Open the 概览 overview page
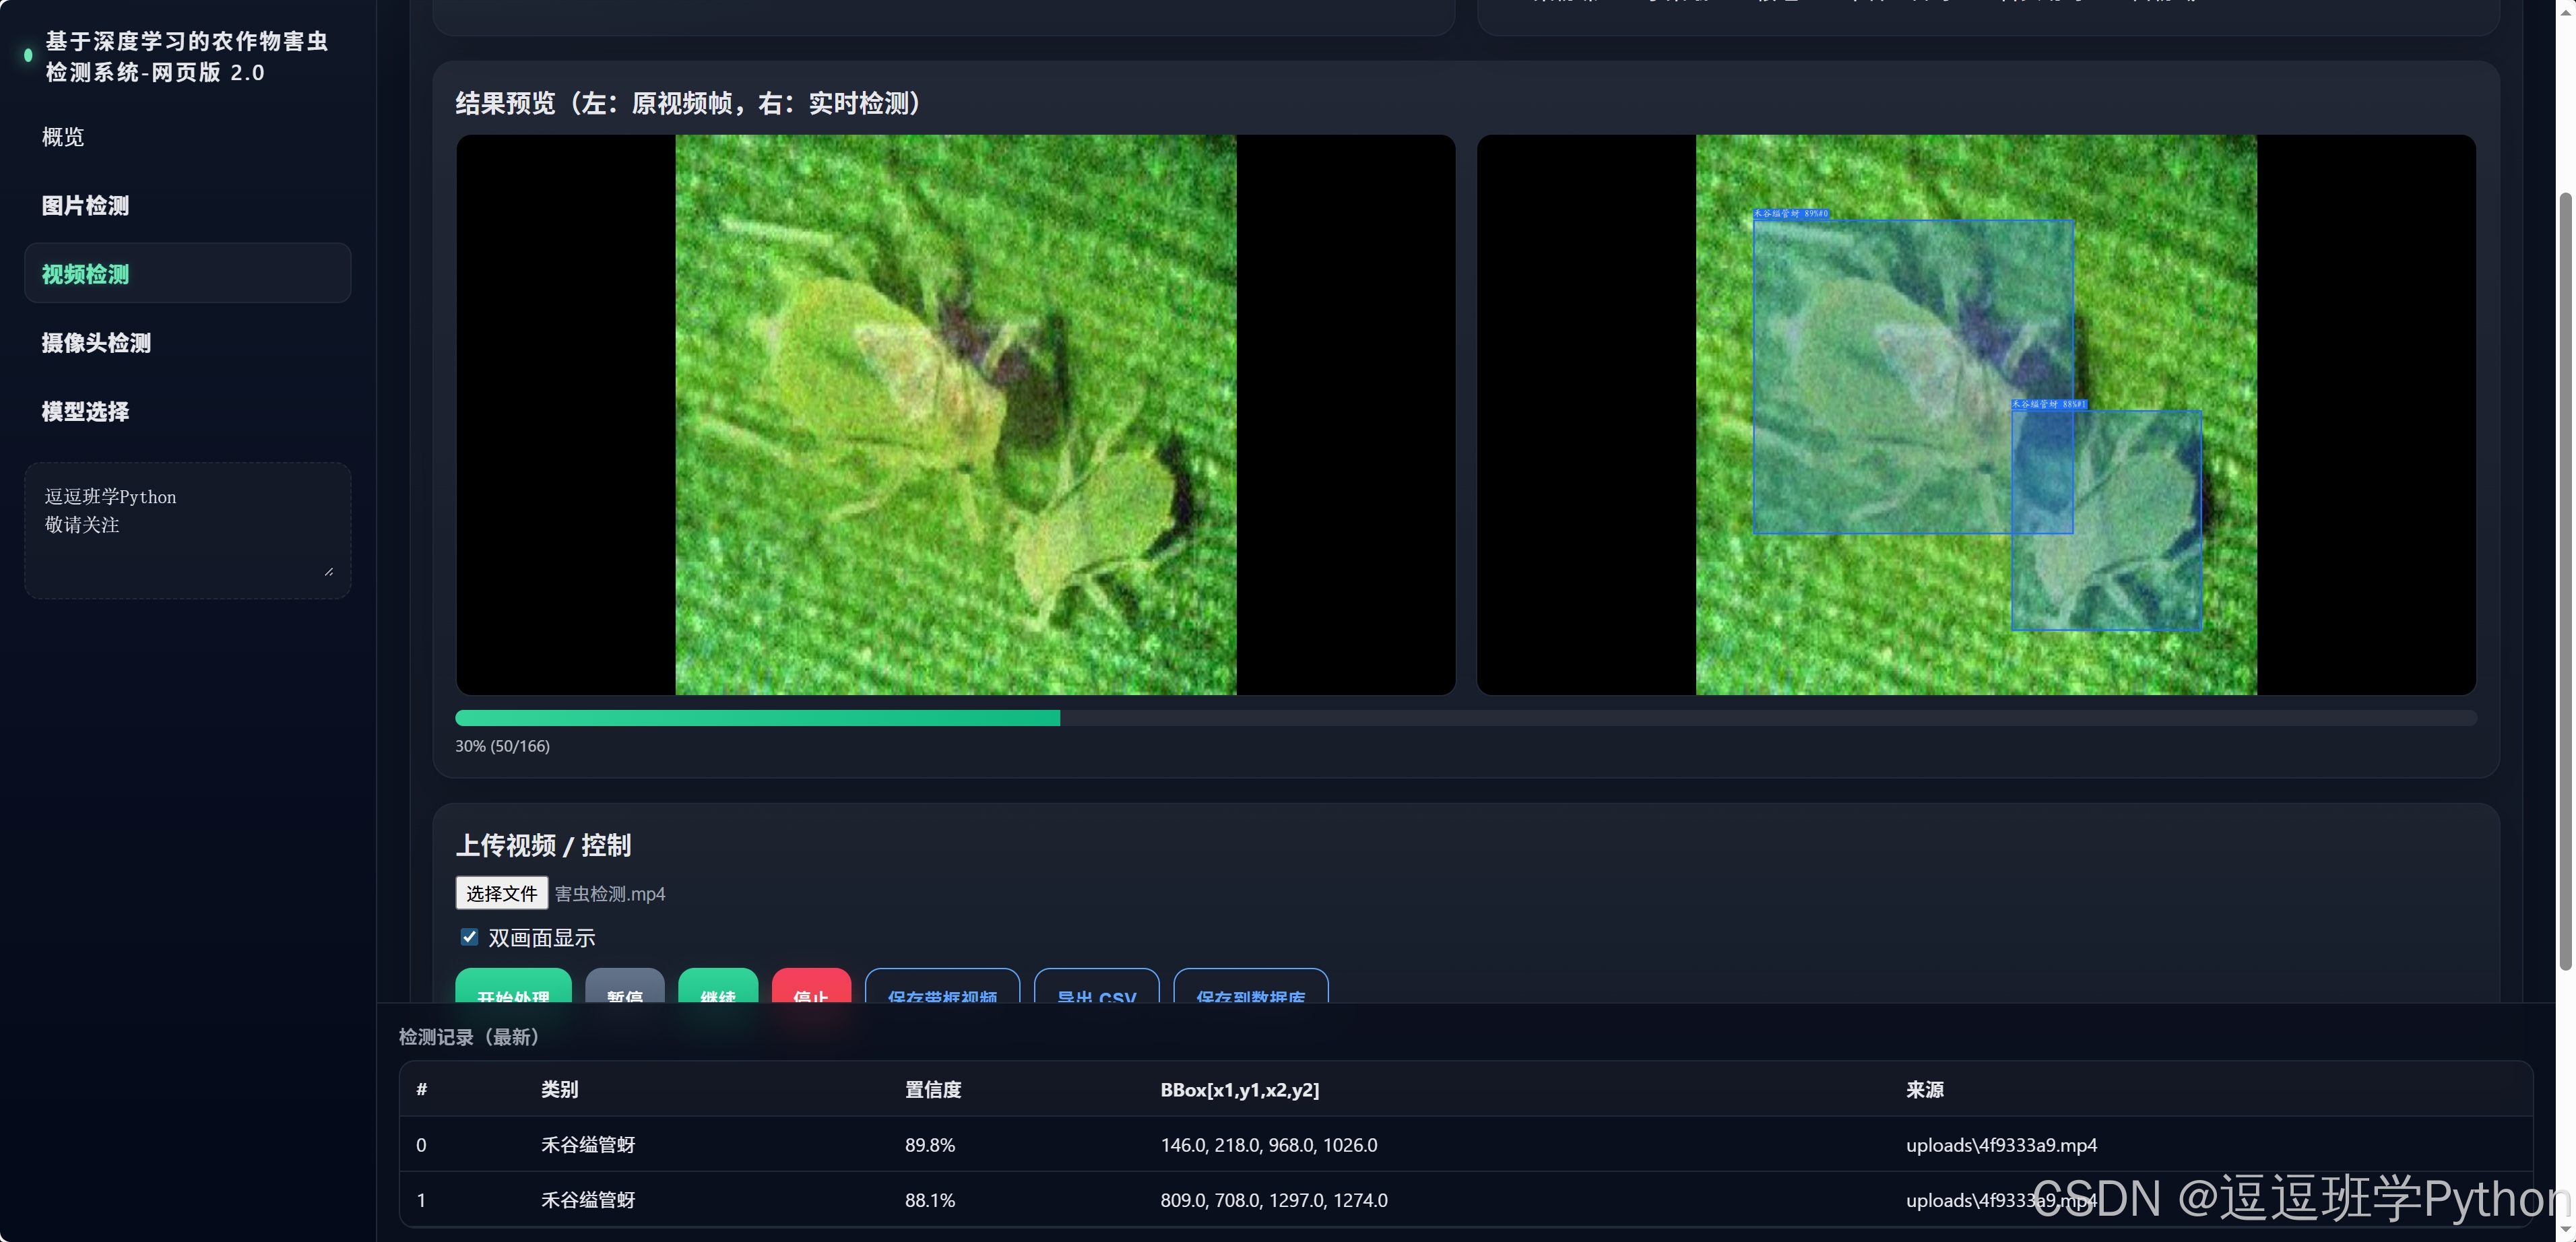The image size is (2576, 1242). 63,137
